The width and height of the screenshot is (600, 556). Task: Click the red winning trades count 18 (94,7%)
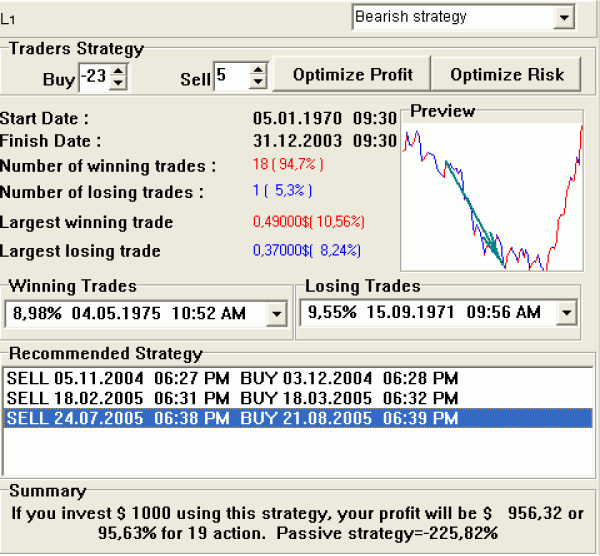point(288,165)
